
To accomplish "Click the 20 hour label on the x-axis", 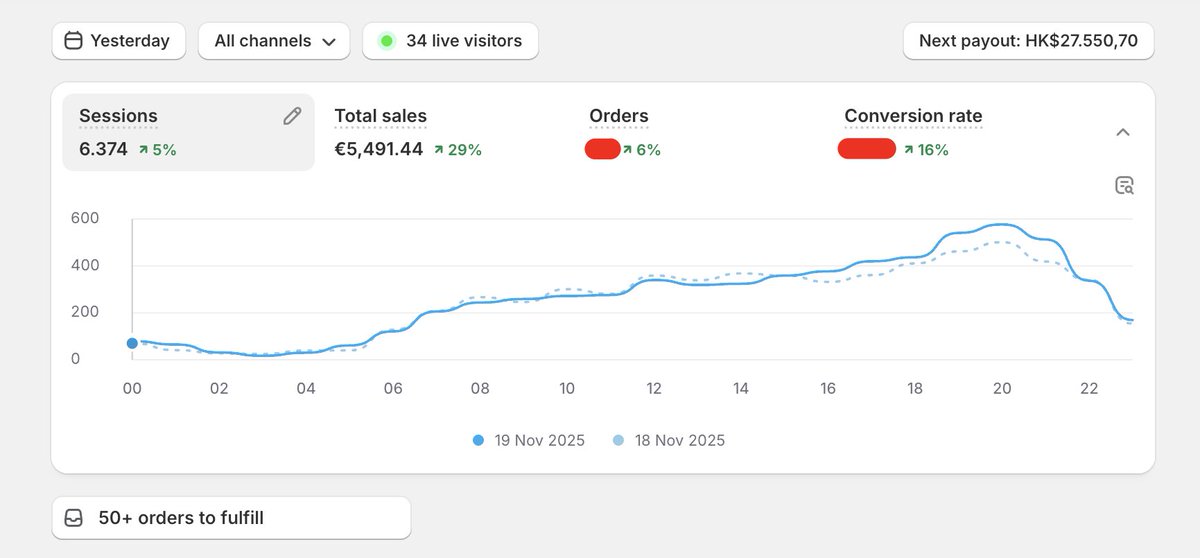I will tap(1002, 389).
